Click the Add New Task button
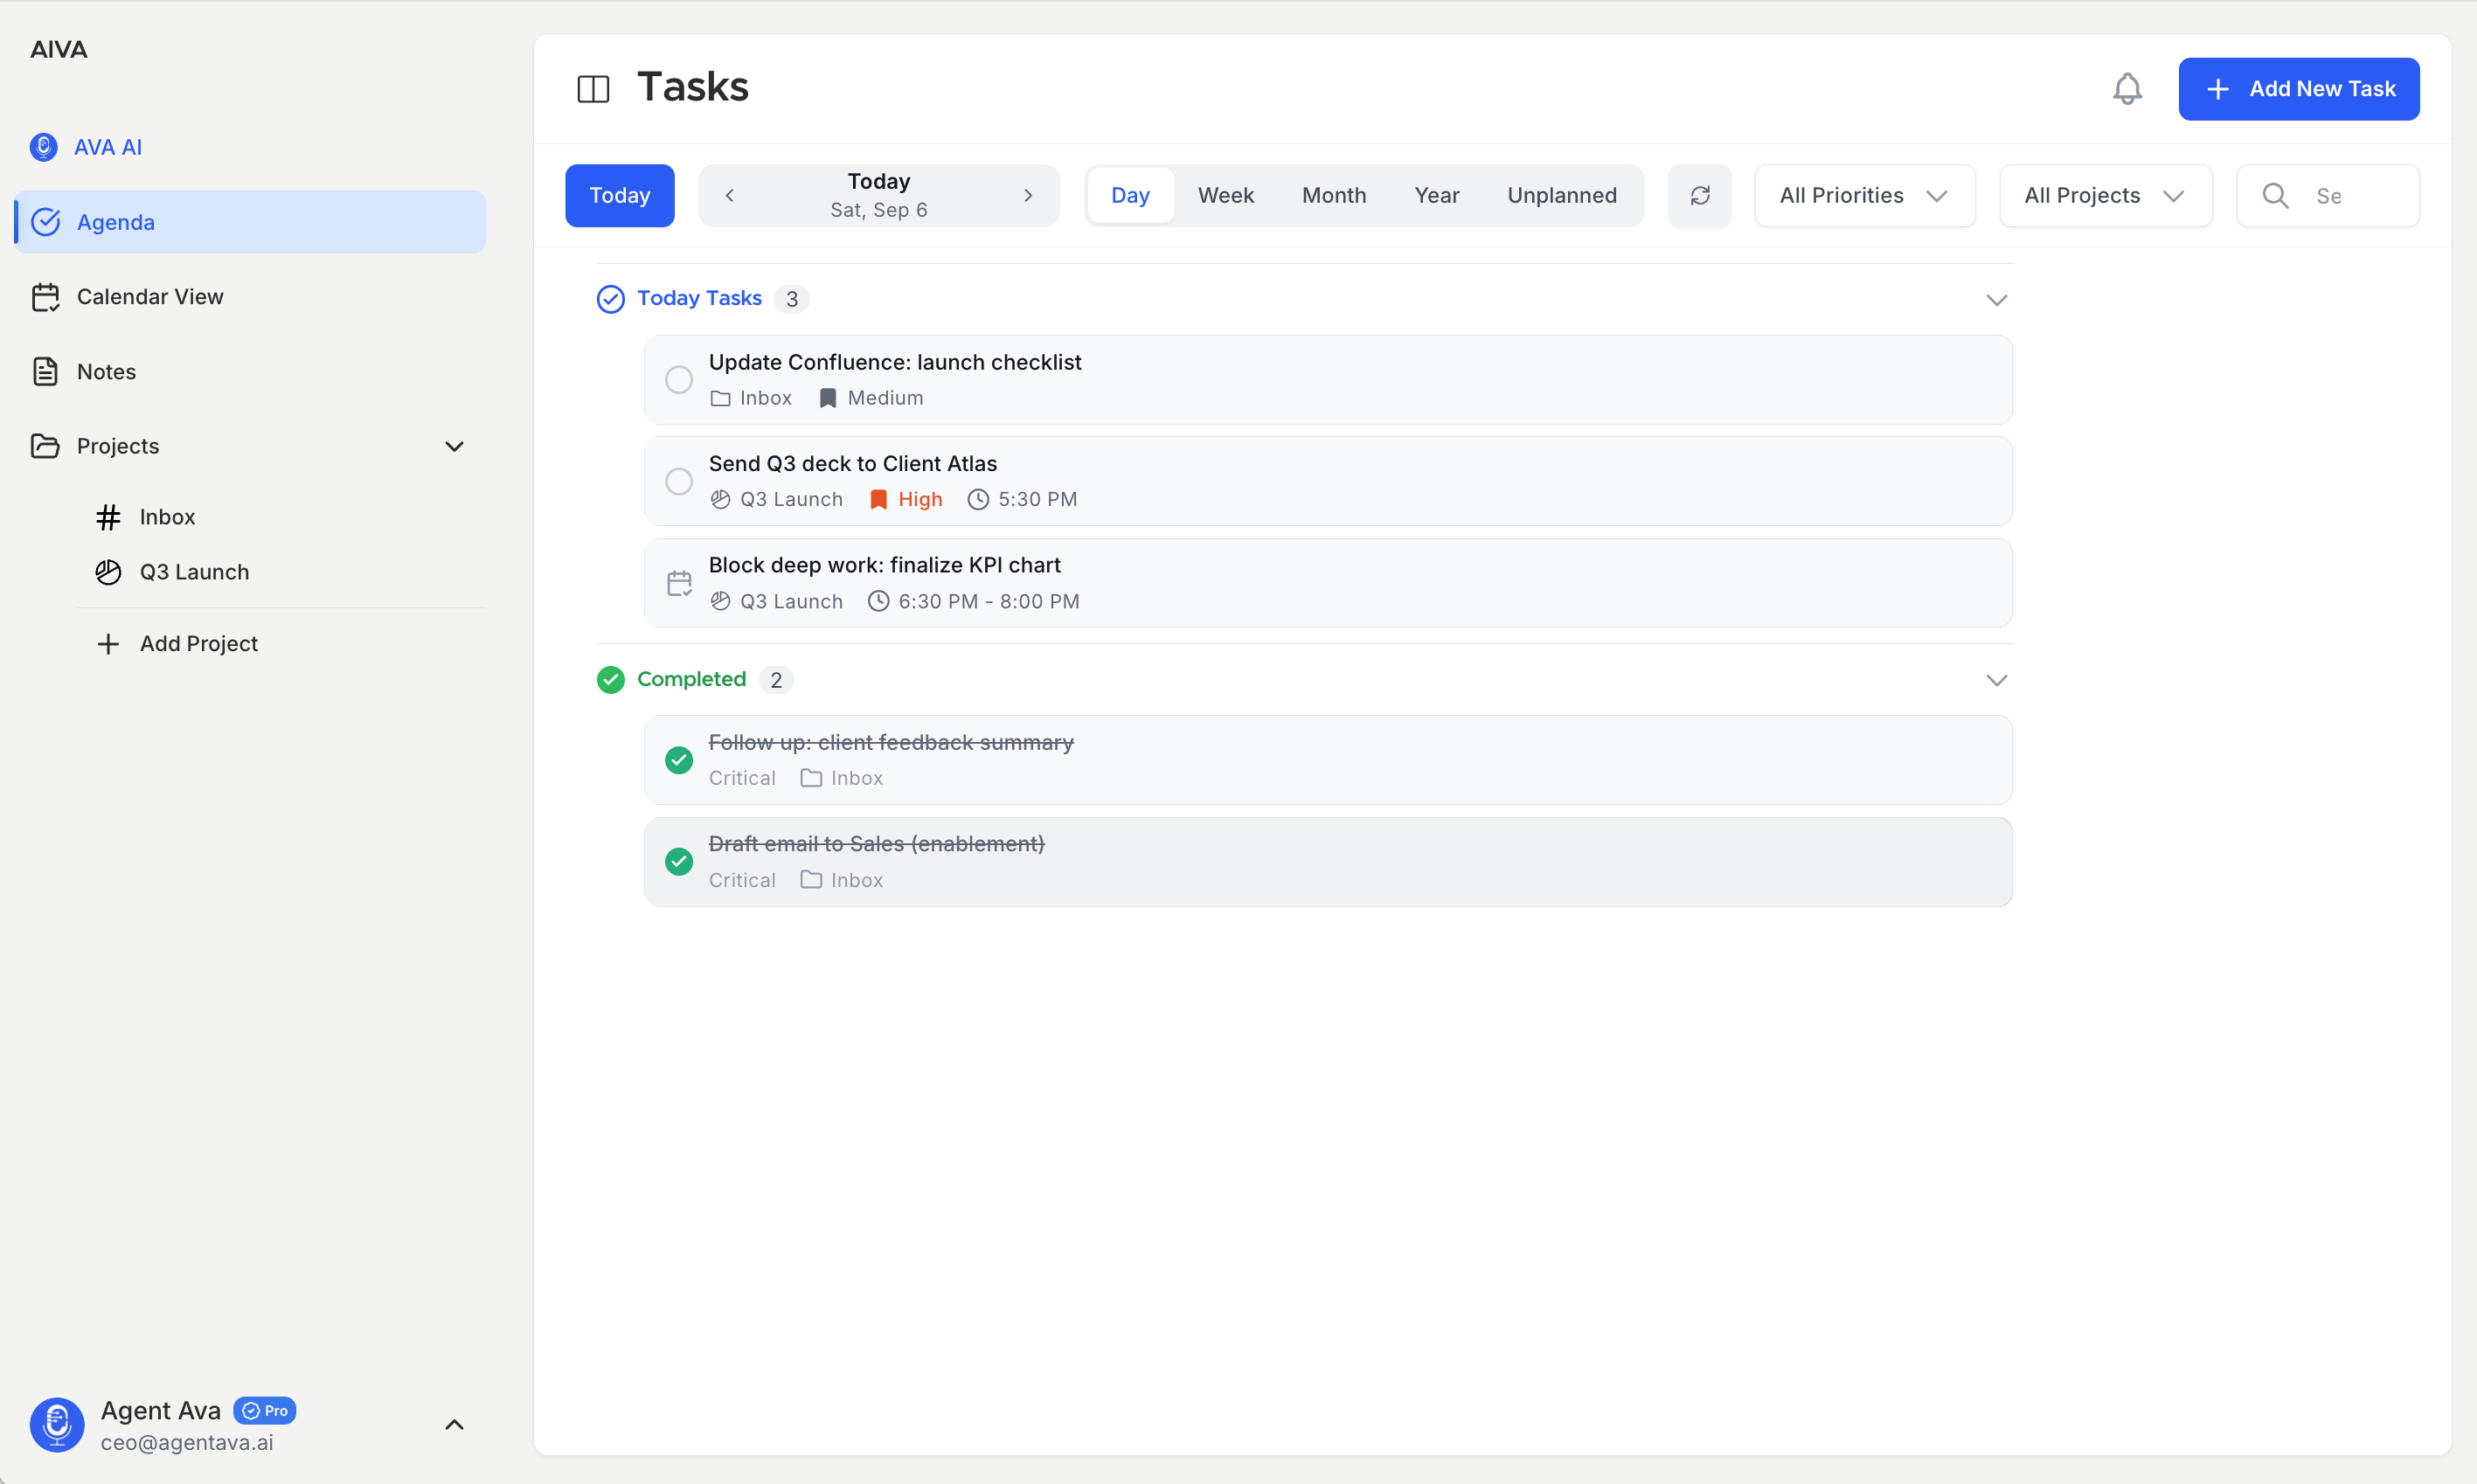Screen dimensions: 2477x1484 tap(2298, 89)
